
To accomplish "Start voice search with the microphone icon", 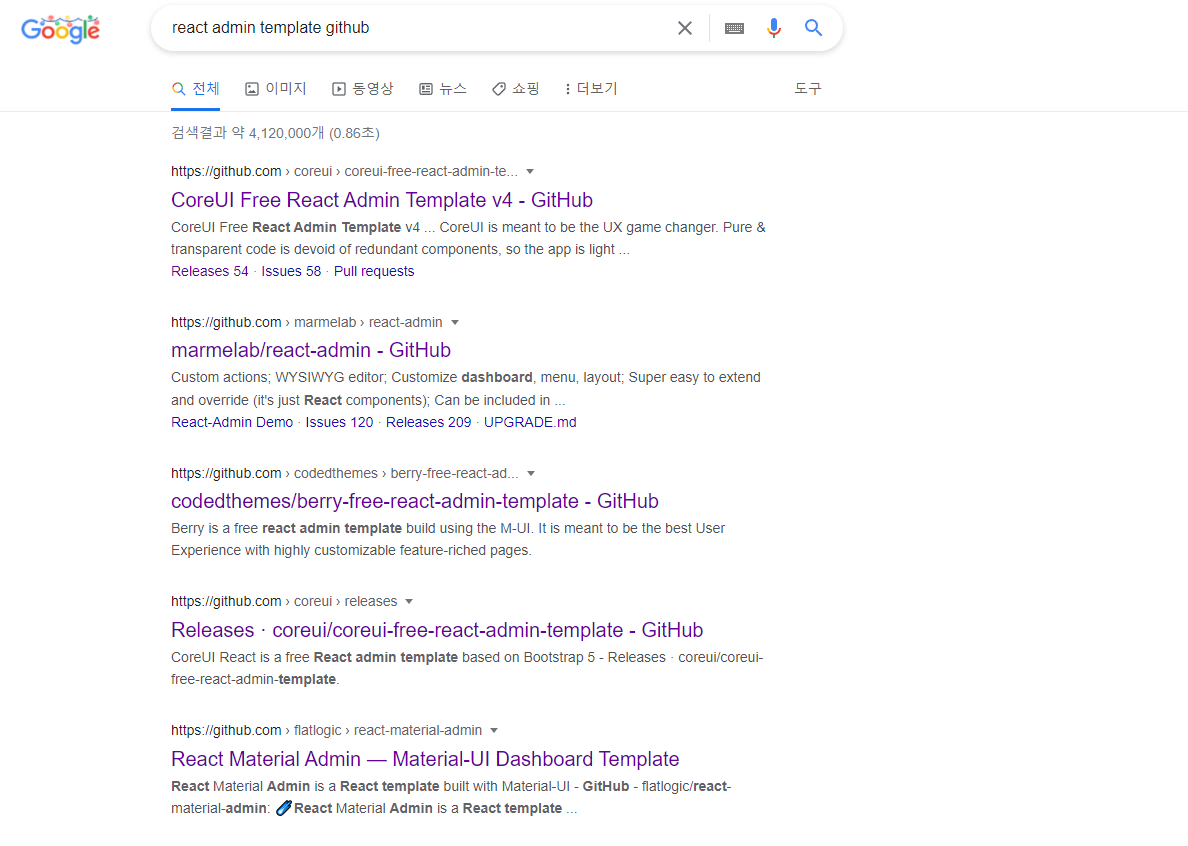I will (x=774, y=28).
